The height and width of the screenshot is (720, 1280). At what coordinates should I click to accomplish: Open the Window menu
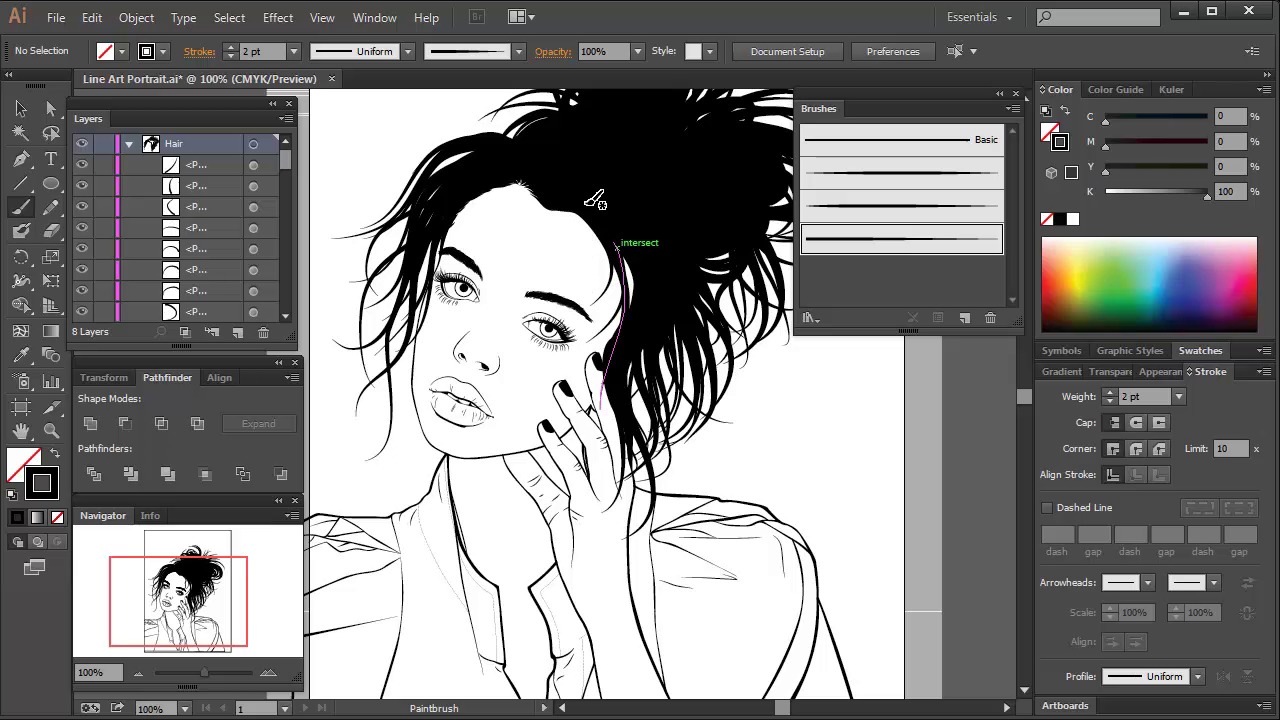click(374, 18)
